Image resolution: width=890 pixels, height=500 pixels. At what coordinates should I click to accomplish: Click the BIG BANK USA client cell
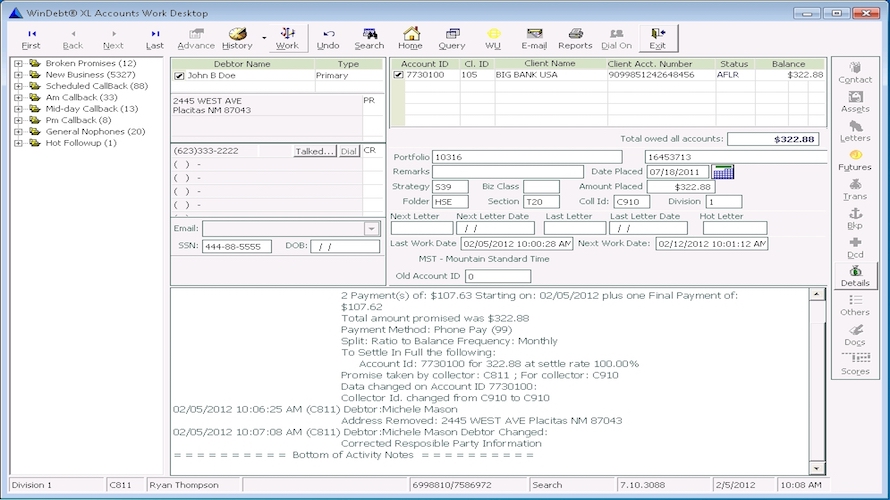(549, 75)
